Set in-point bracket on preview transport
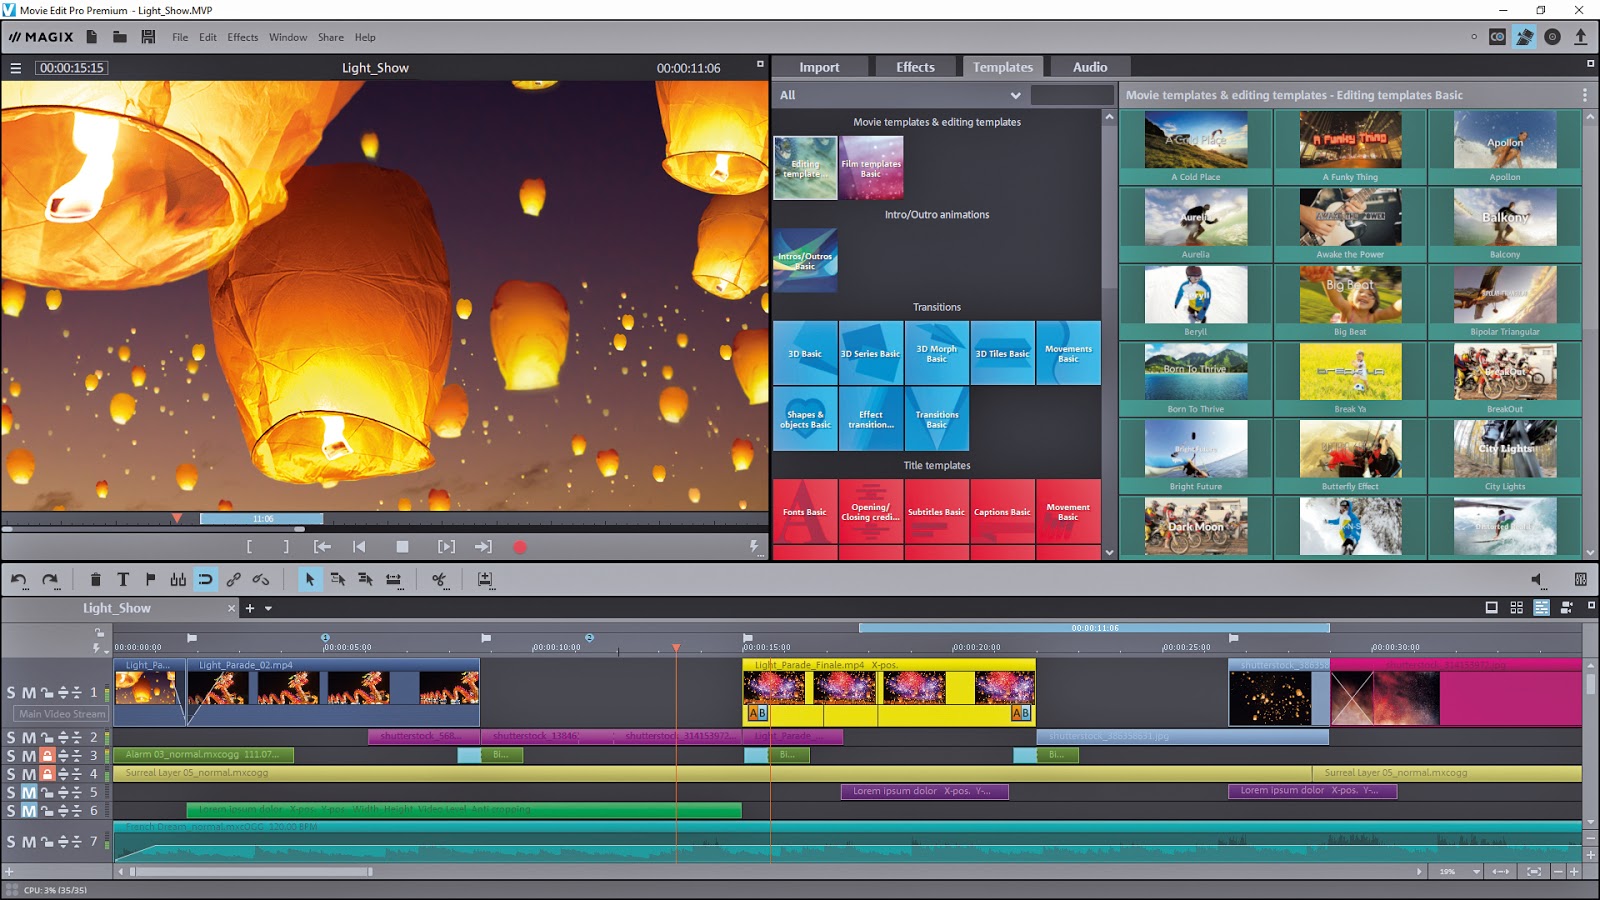The height and width of the screenshot is (900, 1600). [x=249, y=547]
